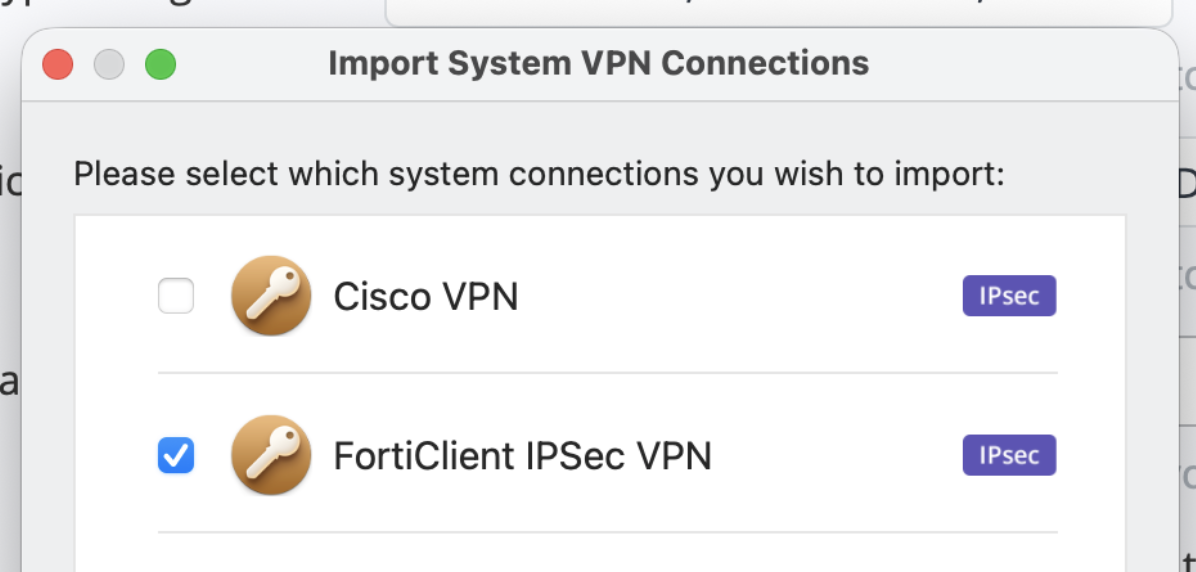Click the IPsec badge beside FortiClient IPSec VPN
The image size is (1196, 572).
[x=1009, y=456]
